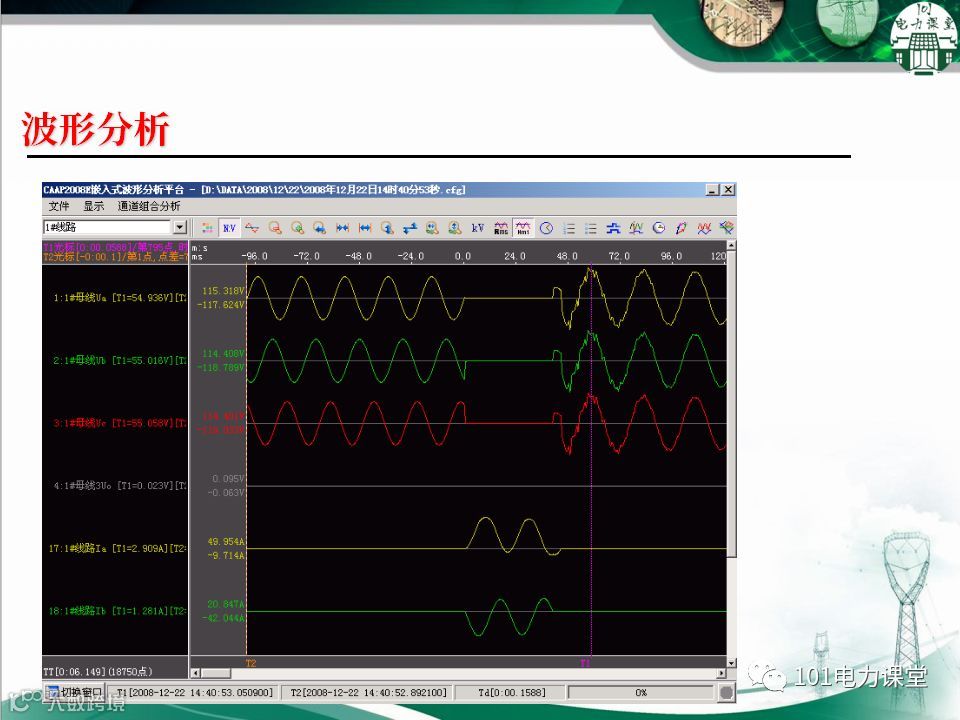Click the harmonic waveform analysis icon
The height and width of the screenshot is (720, 960).
[x=636, y=228]
